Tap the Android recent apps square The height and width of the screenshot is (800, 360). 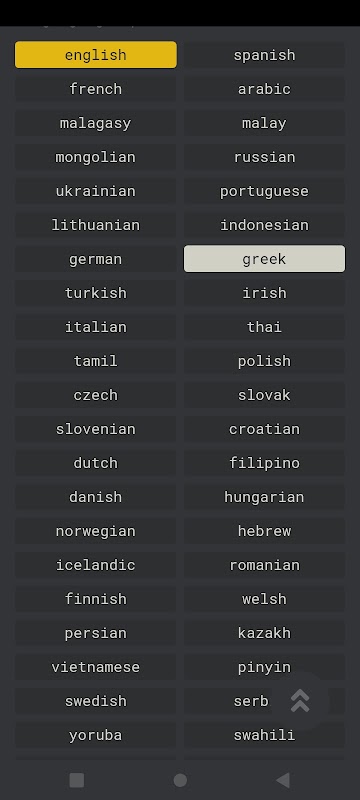[76, 780]
